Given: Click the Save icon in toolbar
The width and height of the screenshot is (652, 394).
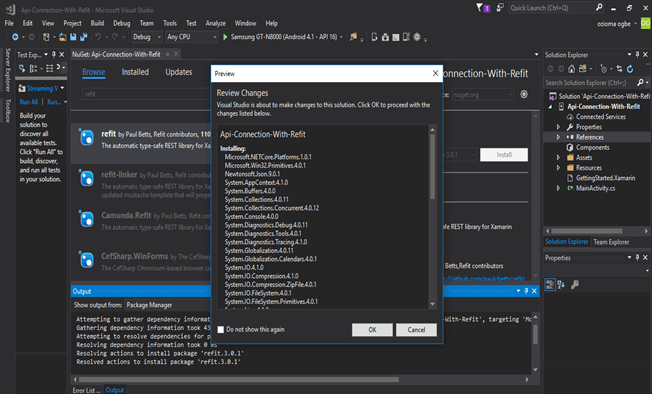Looking at the screenshot, I should tap(73, 37).
